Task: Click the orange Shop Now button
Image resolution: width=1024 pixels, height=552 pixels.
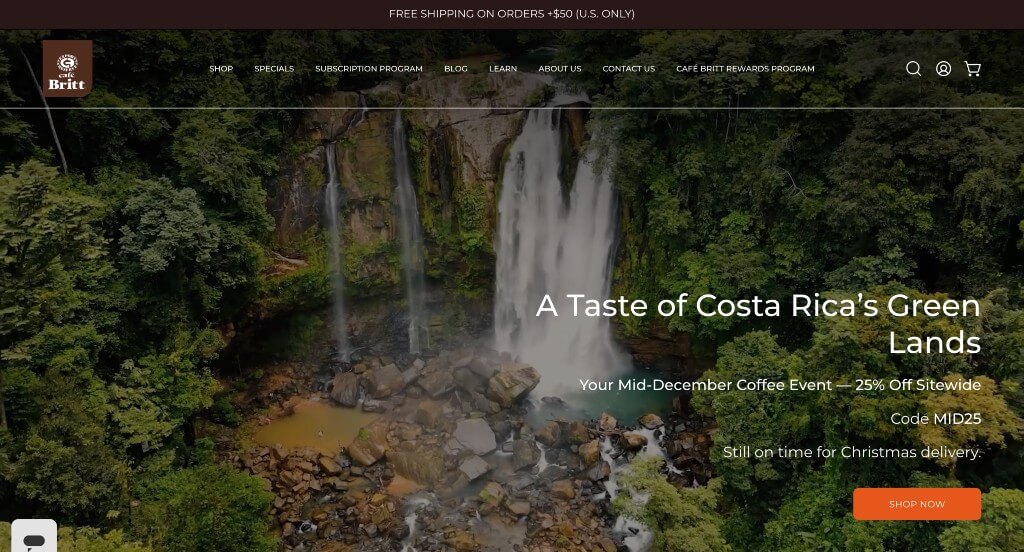Action: pos(917,504)
